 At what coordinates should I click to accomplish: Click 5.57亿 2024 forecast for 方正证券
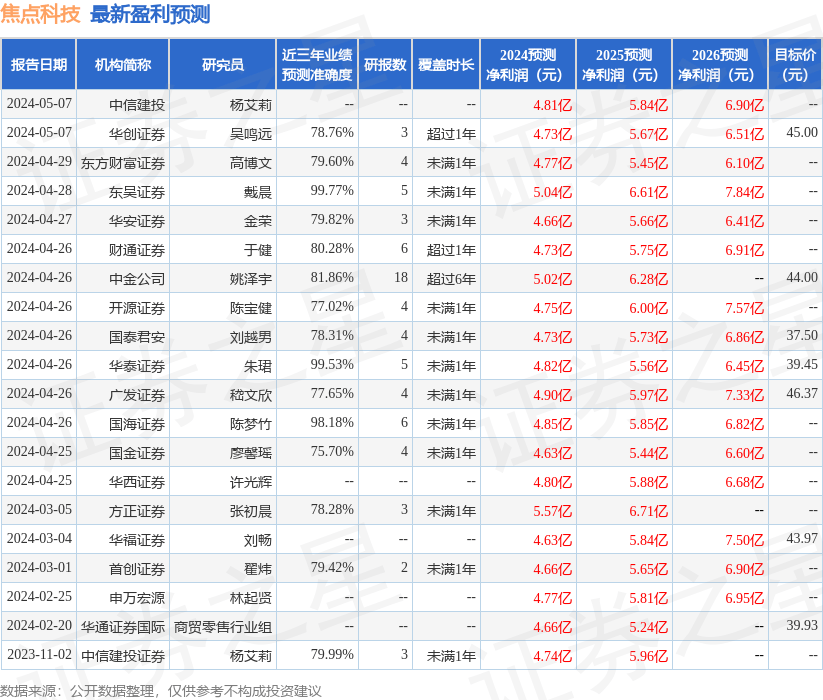[x=552, y=511]
